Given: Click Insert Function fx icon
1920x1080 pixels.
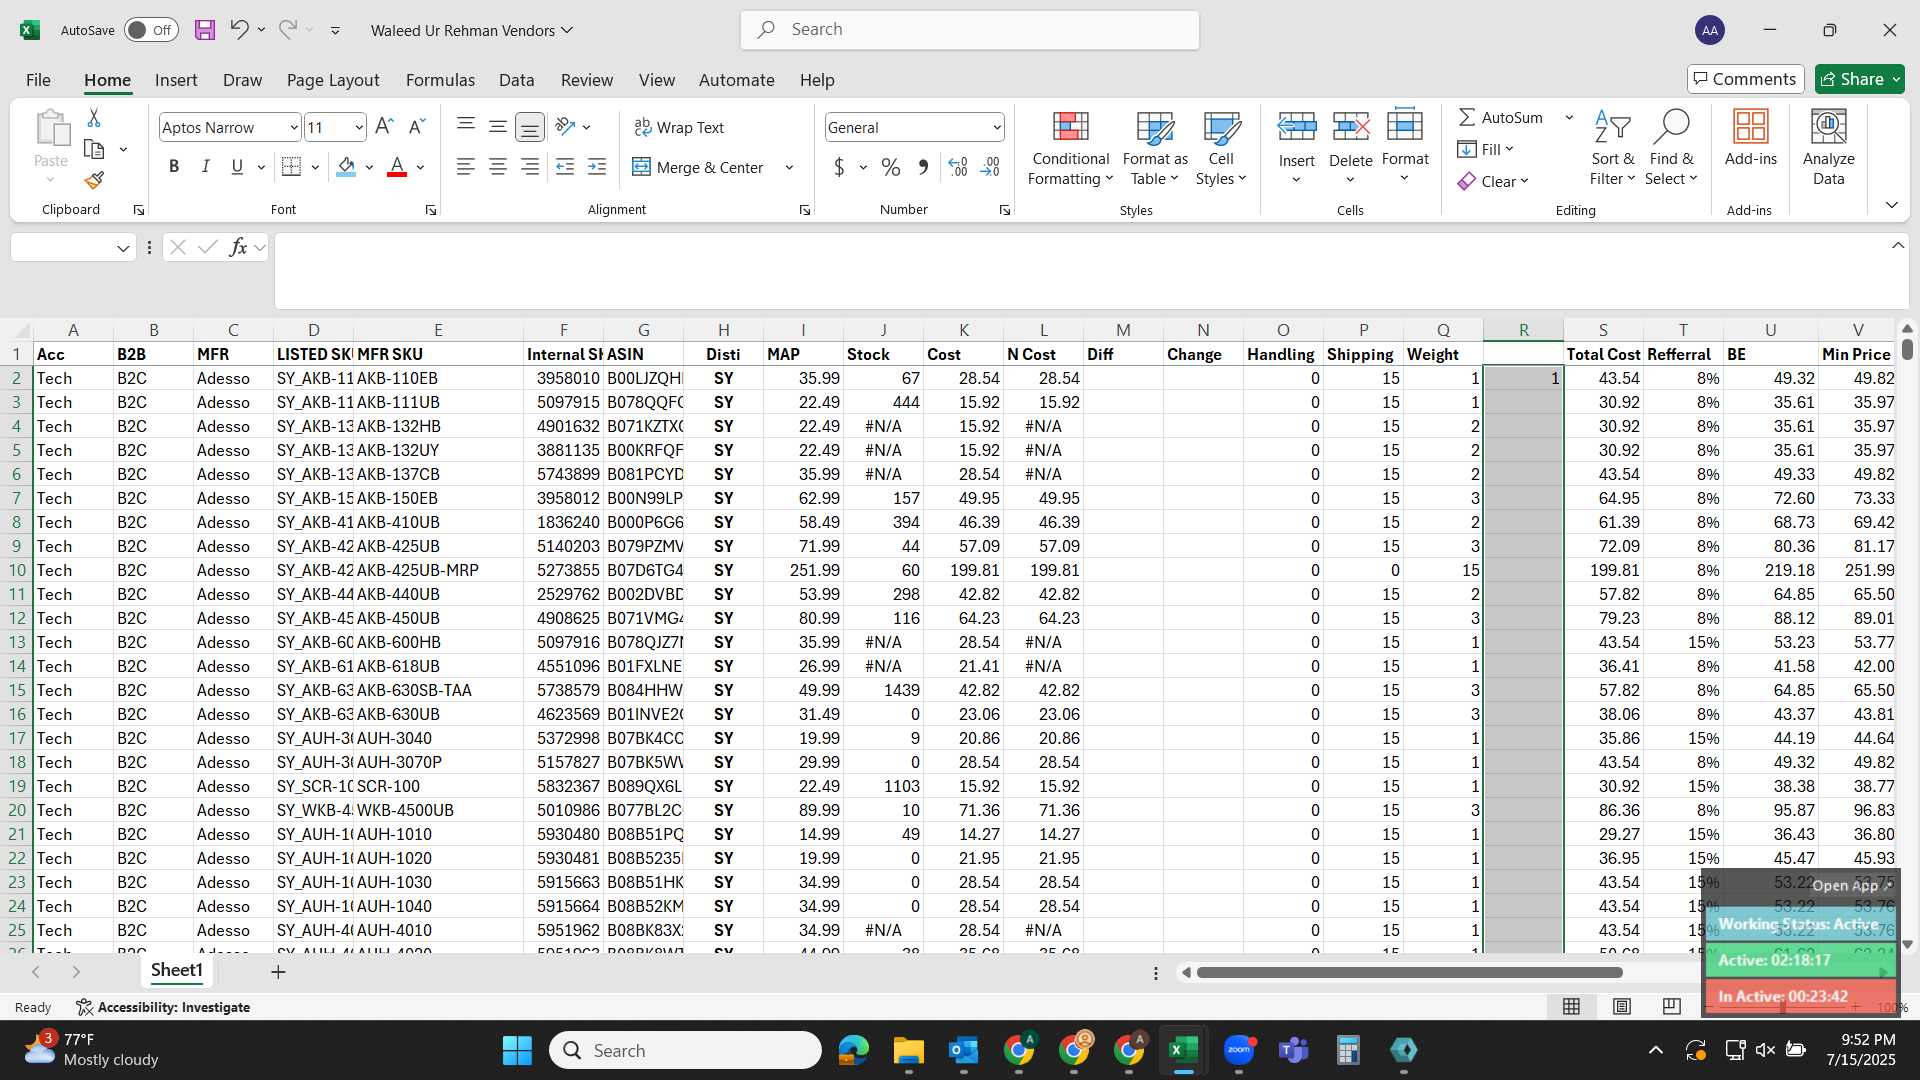Looking at the screenshot, I should coord(238,247).
